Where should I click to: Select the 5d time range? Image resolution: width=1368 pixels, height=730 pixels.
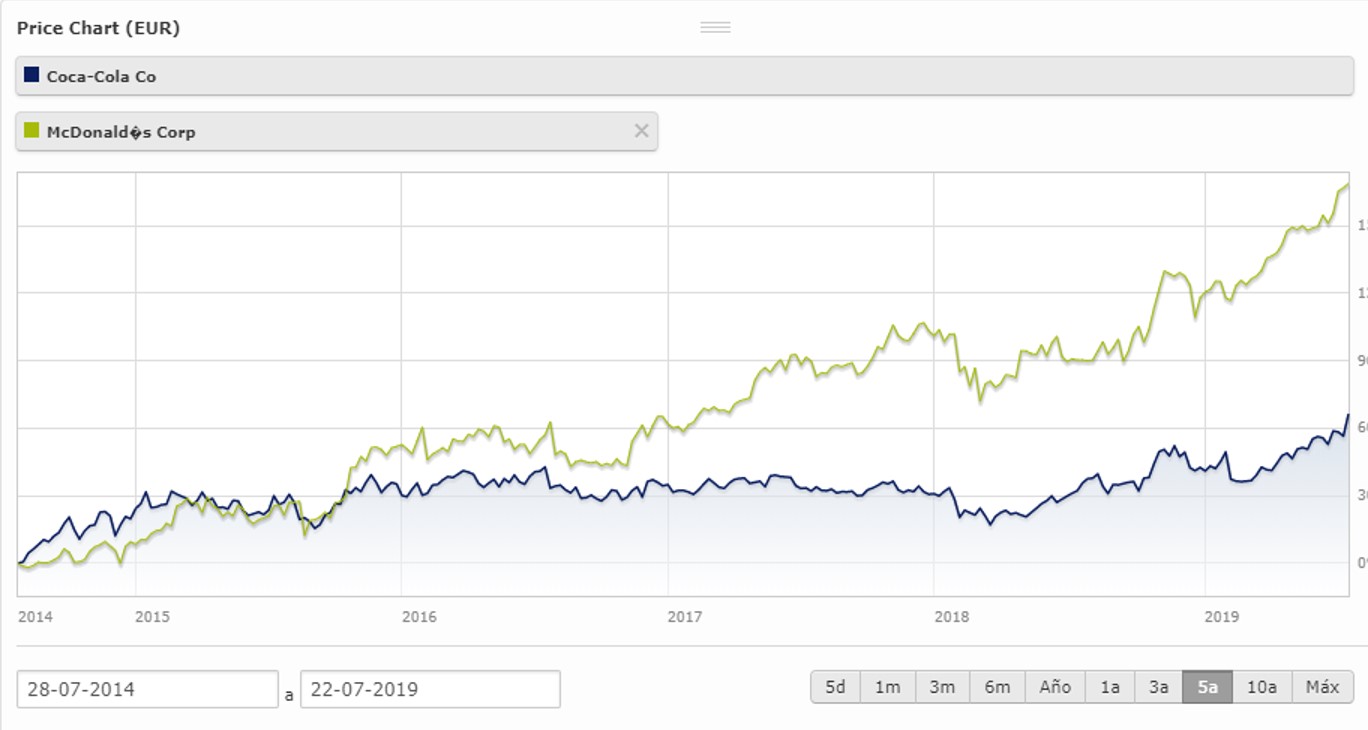coord(835,687)
